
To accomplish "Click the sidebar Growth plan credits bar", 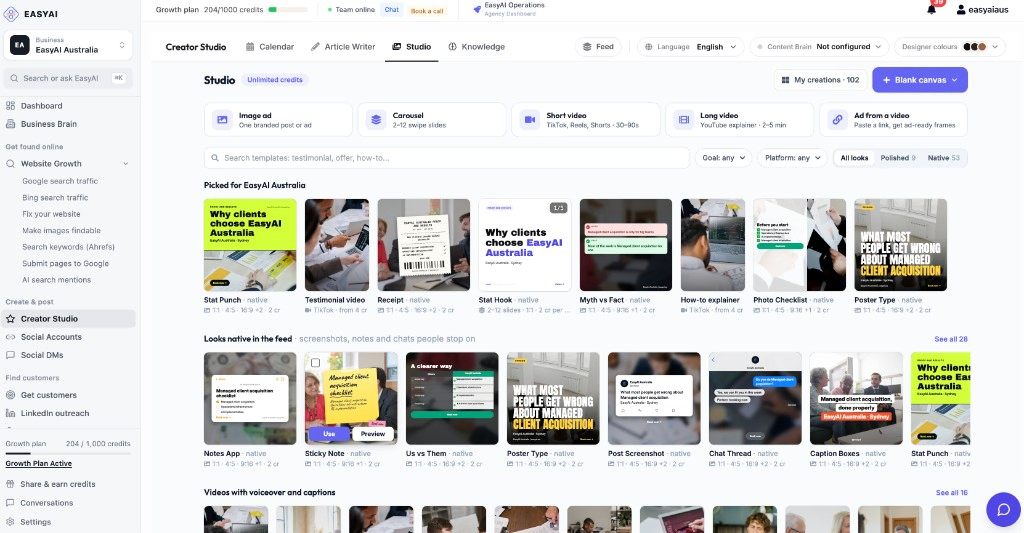I will 68,453.
